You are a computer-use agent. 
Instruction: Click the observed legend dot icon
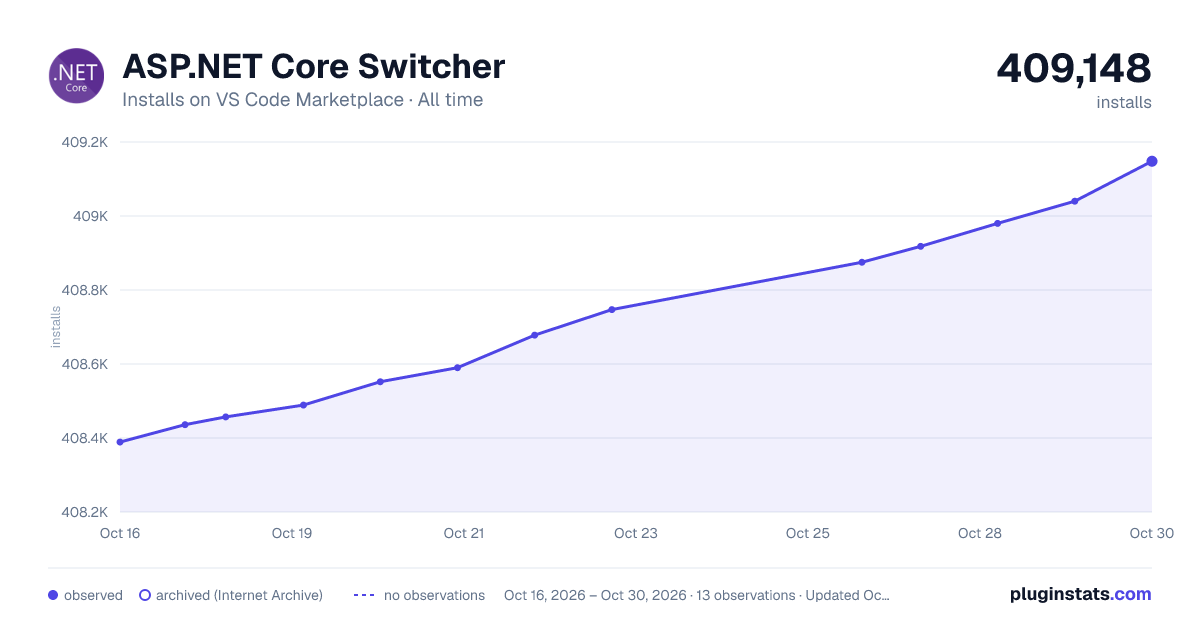(x=53, y=595)
